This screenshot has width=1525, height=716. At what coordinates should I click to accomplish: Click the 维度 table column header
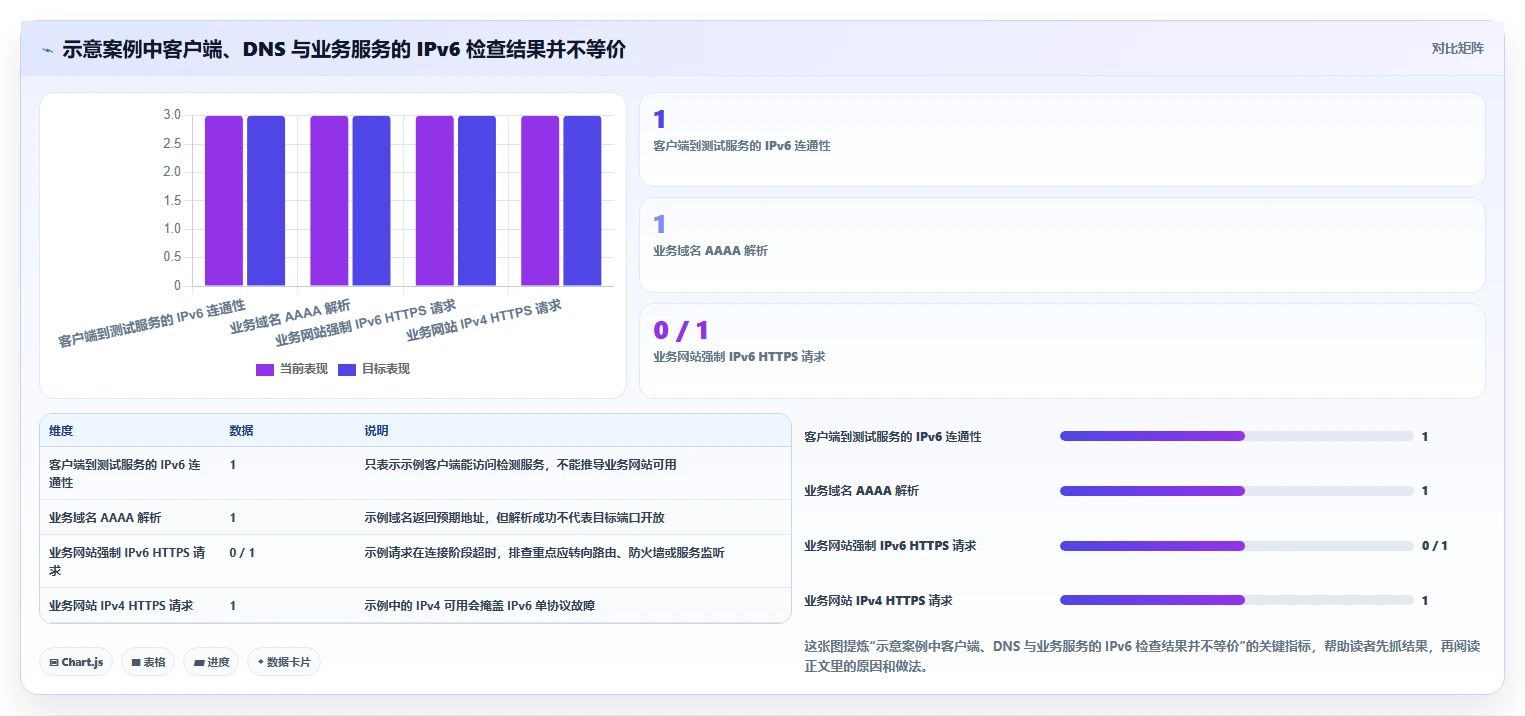tap(61, 431)
